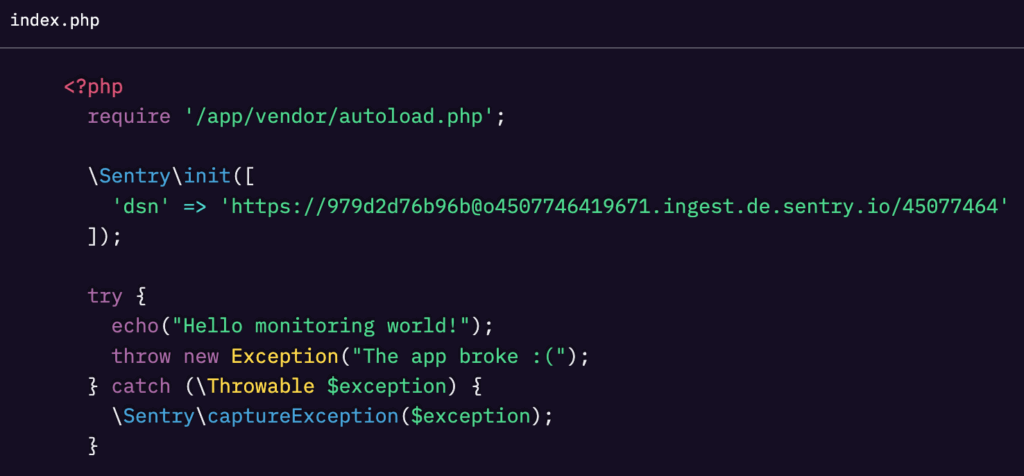Click the captureException method name
Image resolution: width=1024 pixels, height=476 pixels.
302,415
